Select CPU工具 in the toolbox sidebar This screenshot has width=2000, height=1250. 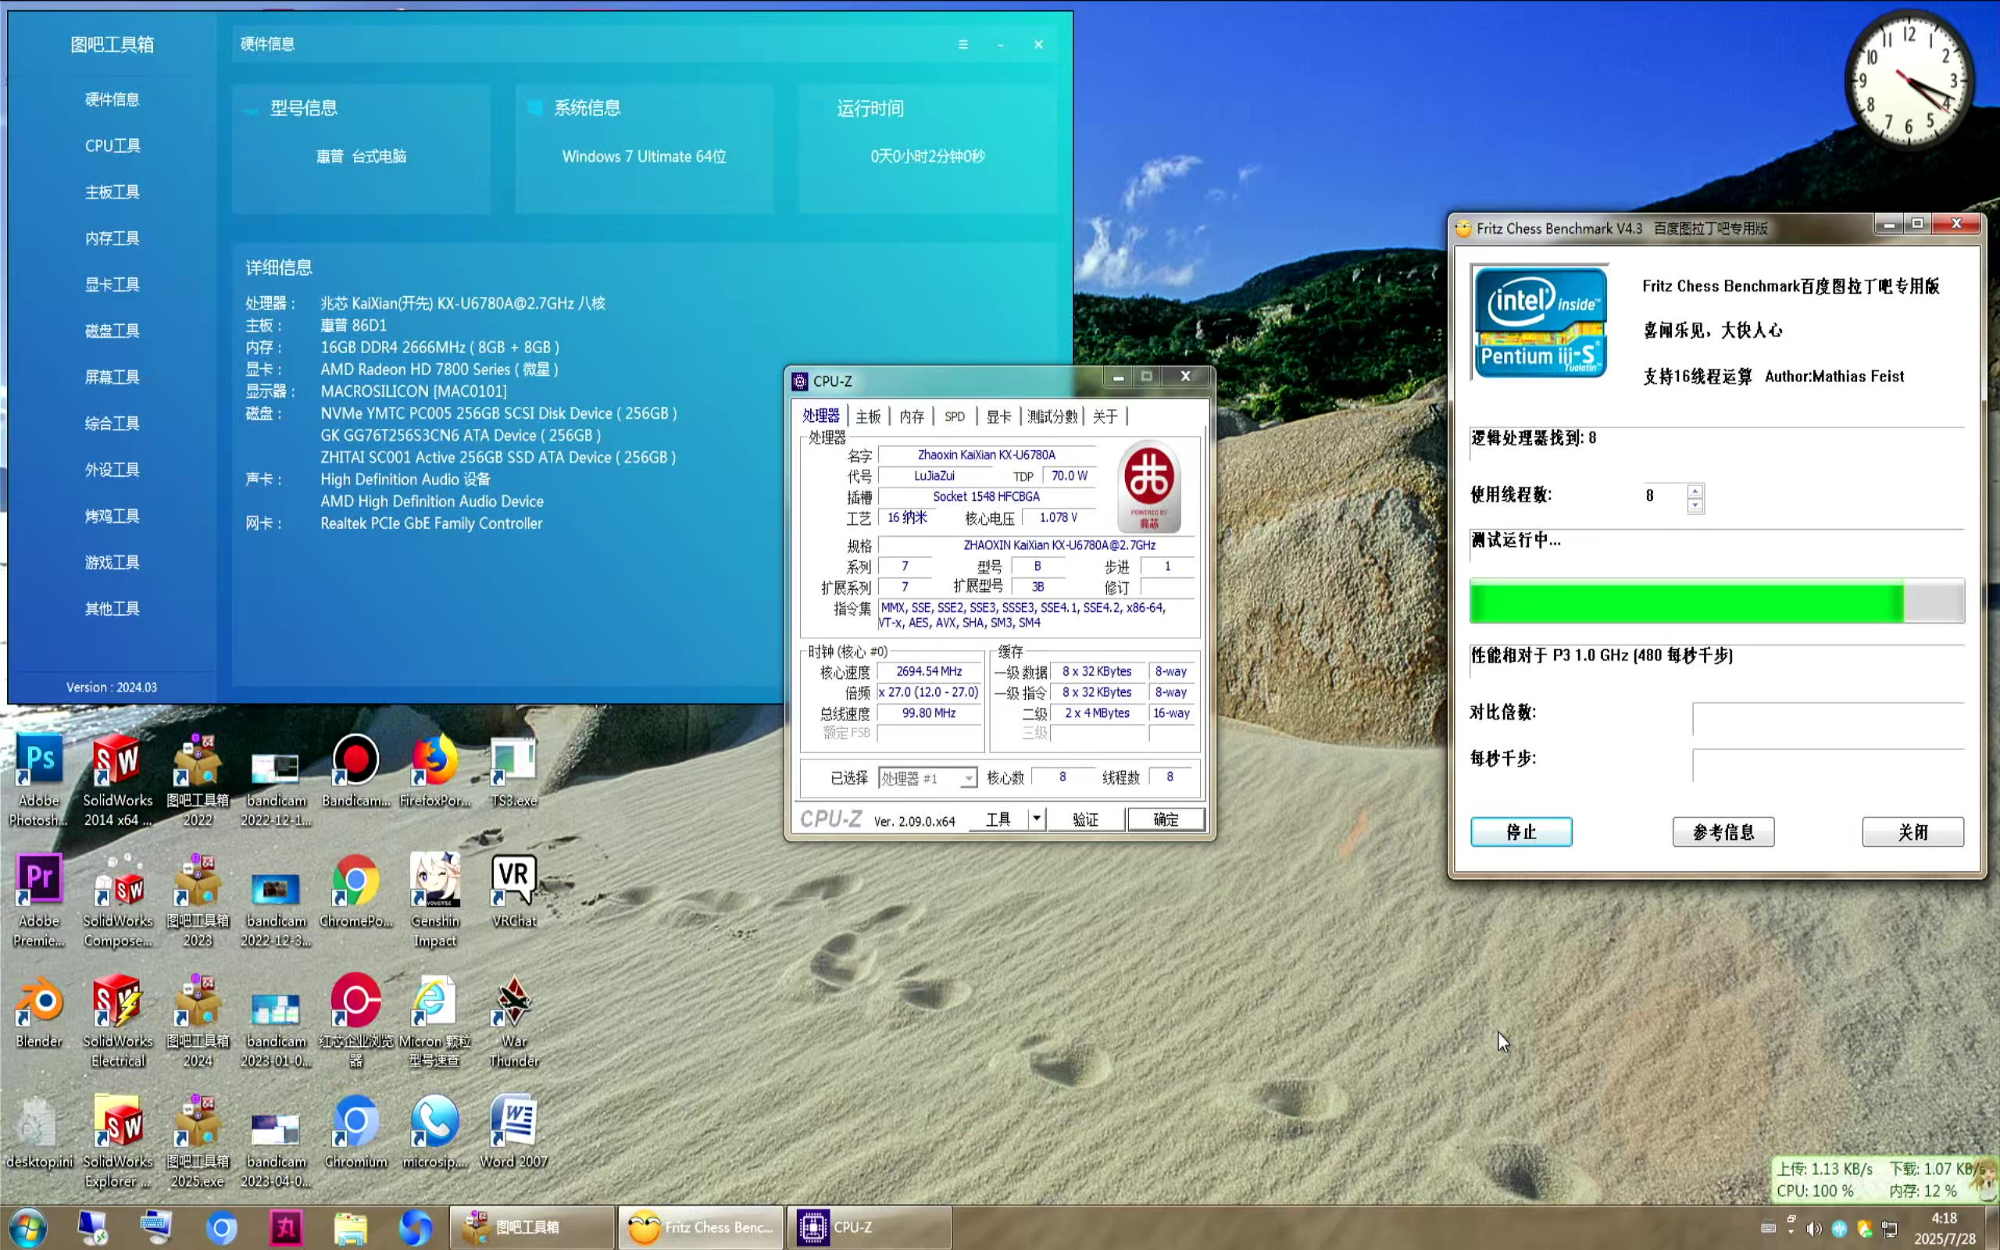pos(112,145)
